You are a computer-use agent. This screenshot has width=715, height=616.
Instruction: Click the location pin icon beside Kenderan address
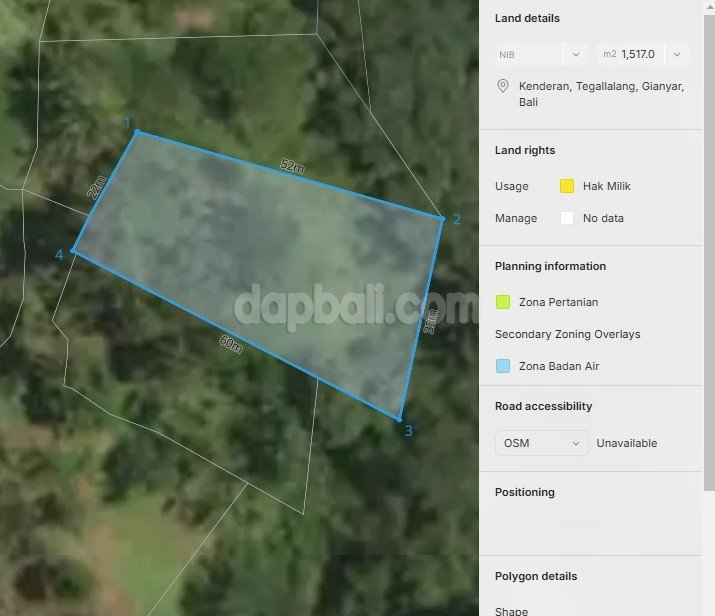tap(504, 87)
